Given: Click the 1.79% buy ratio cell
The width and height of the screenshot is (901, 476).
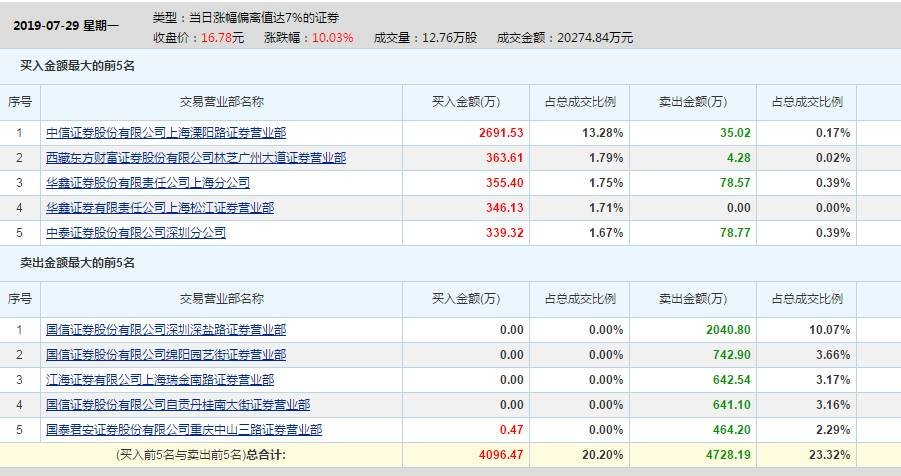Looking at the screenshot, I should tap(606, 158).
